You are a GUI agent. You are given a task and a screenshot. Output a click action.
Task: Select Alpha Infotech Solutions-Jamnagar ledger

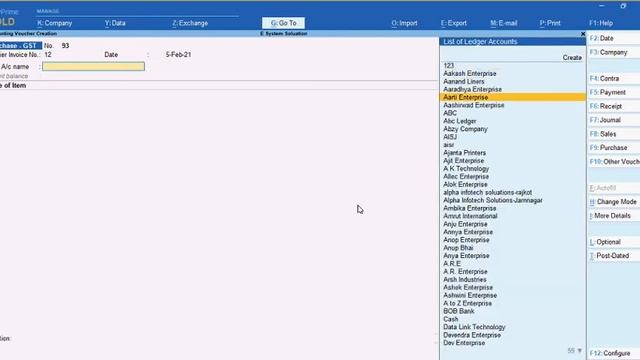tap(493, 200)
